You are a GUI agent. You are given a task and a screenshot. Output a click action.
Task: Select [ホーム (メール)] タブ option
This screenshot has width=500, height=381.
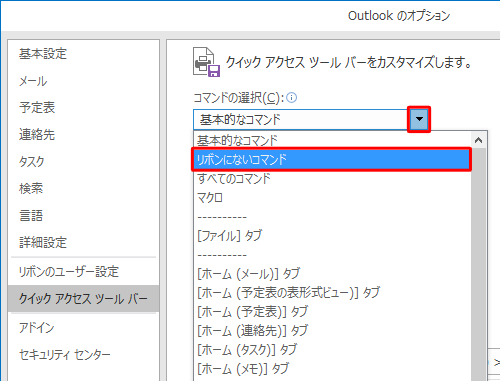click(x=332, y=274)
